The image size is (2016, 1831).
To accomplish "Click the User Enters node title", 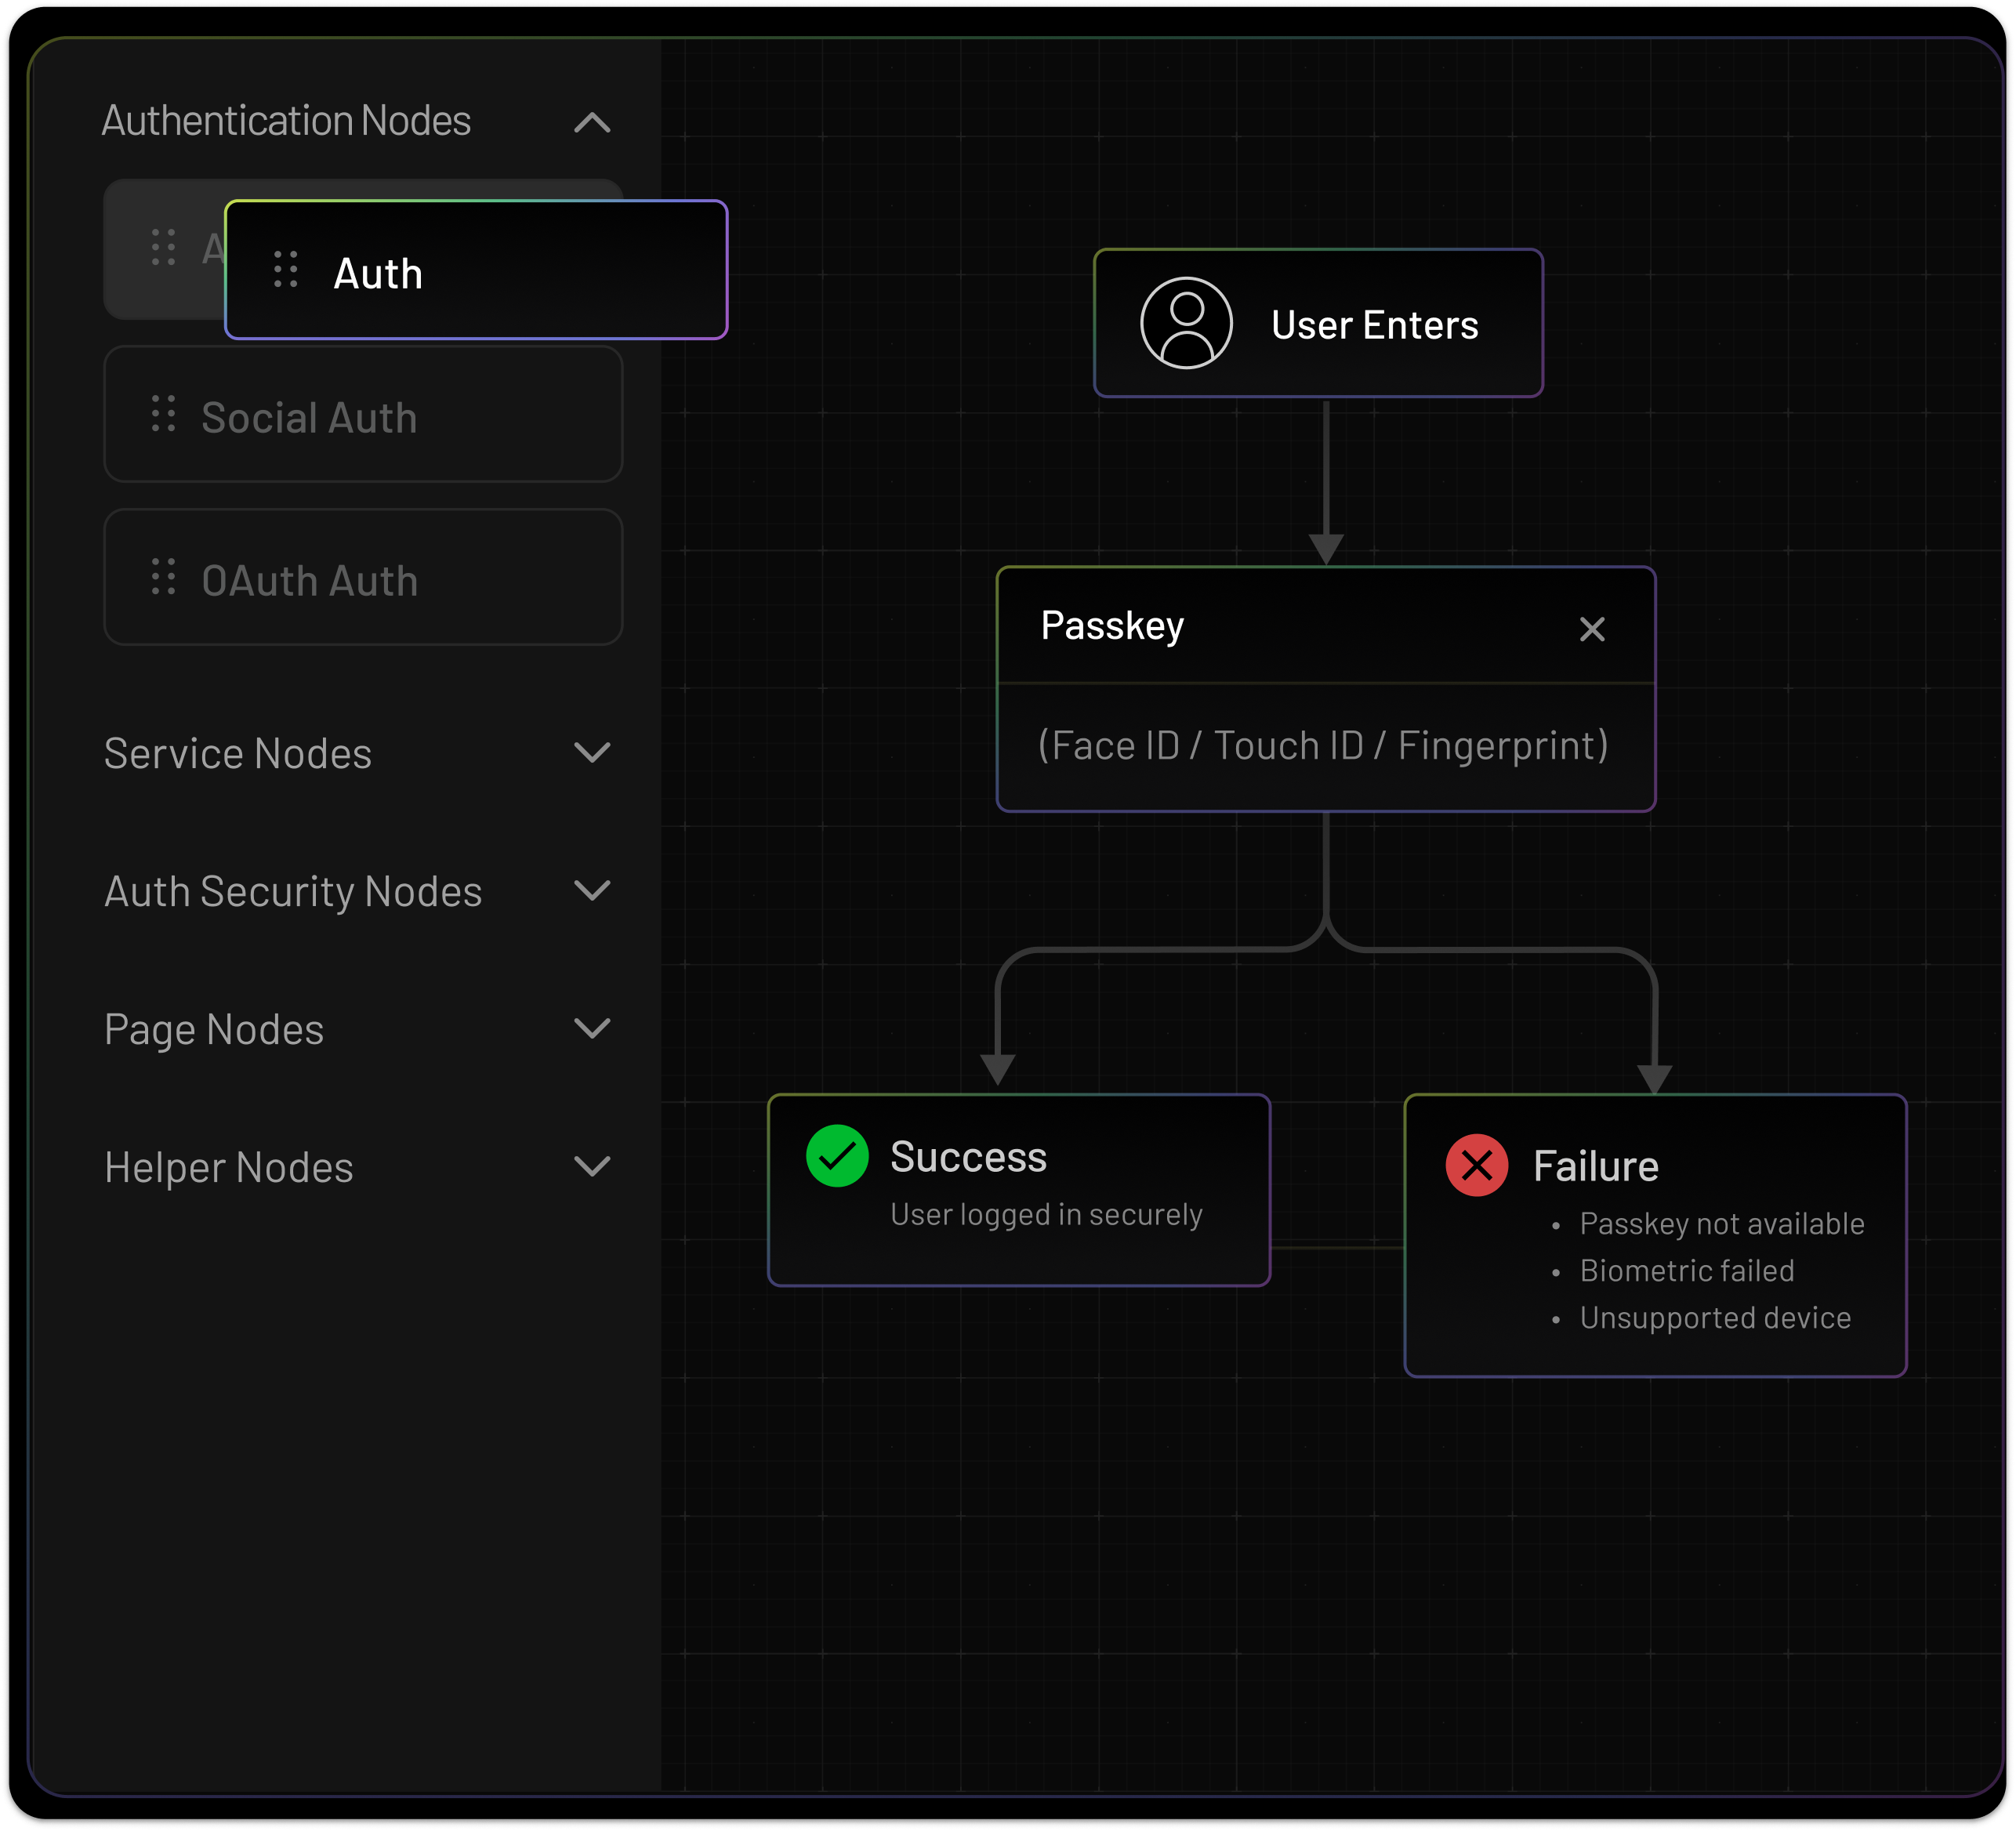I will pos(1374,322).
